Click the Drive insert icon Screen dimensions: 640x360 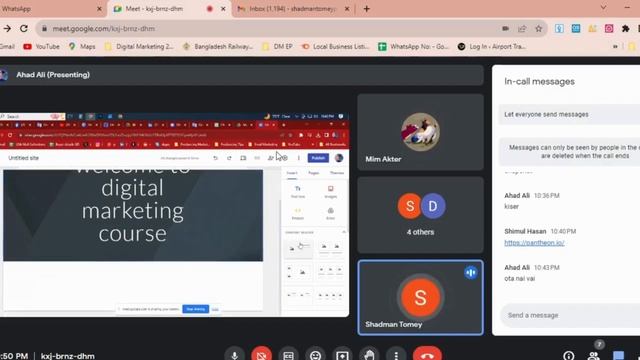[x=331, y=213]
